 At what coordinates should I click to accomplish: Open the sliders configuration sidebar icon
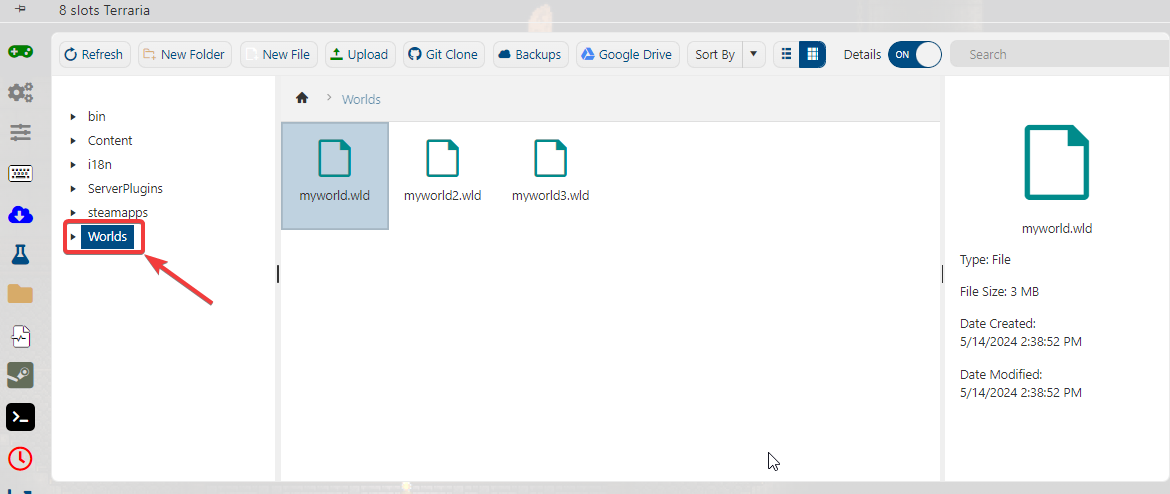(x=20, y=133)
